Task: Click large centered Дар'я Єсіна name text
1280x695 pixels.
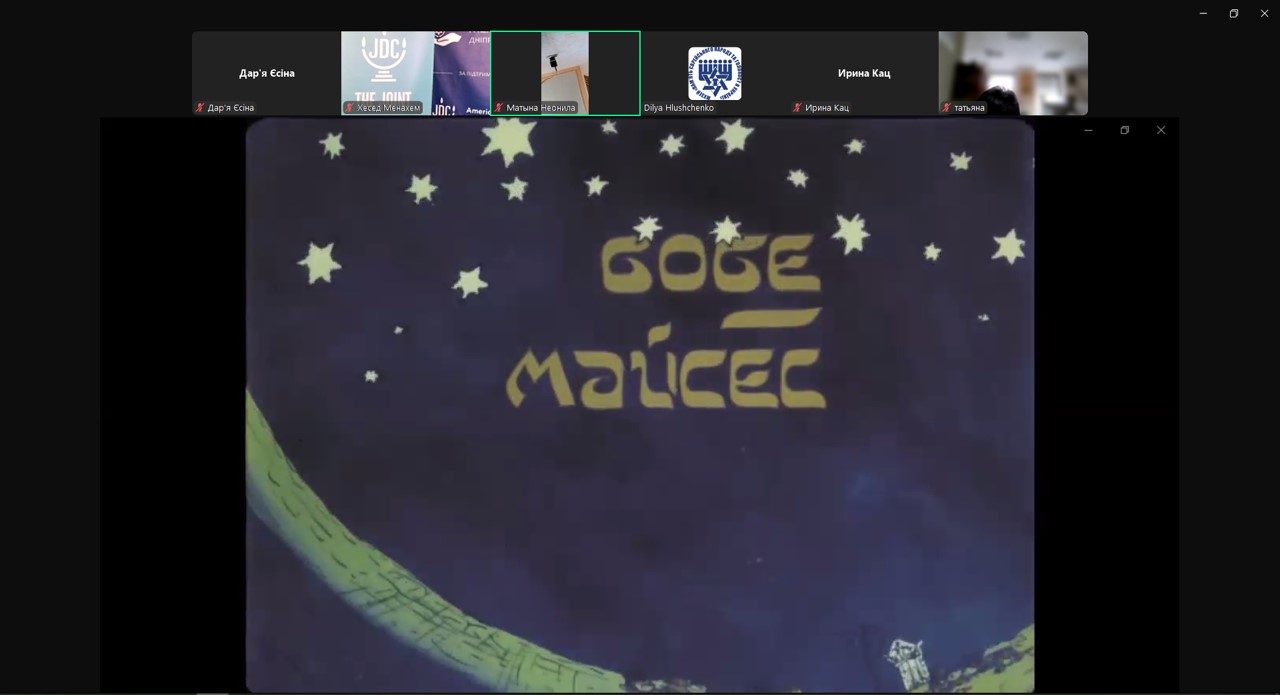Action: tap(267, 73)
